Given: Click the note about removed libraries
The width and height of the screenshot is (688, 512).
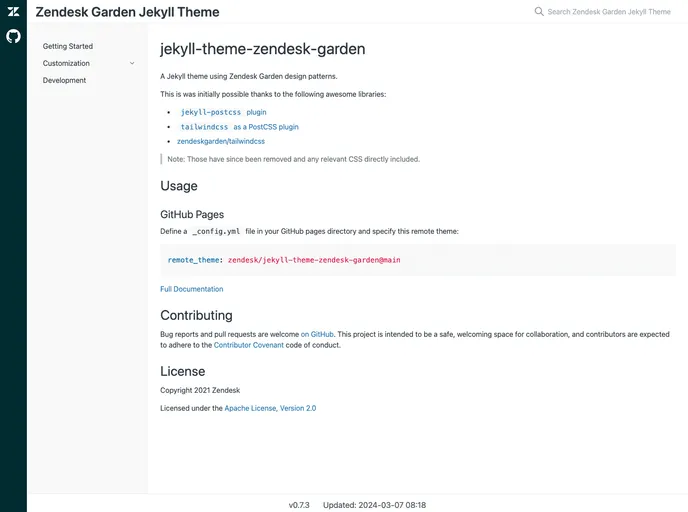Looking at the screenshot, I should point(294,159).
